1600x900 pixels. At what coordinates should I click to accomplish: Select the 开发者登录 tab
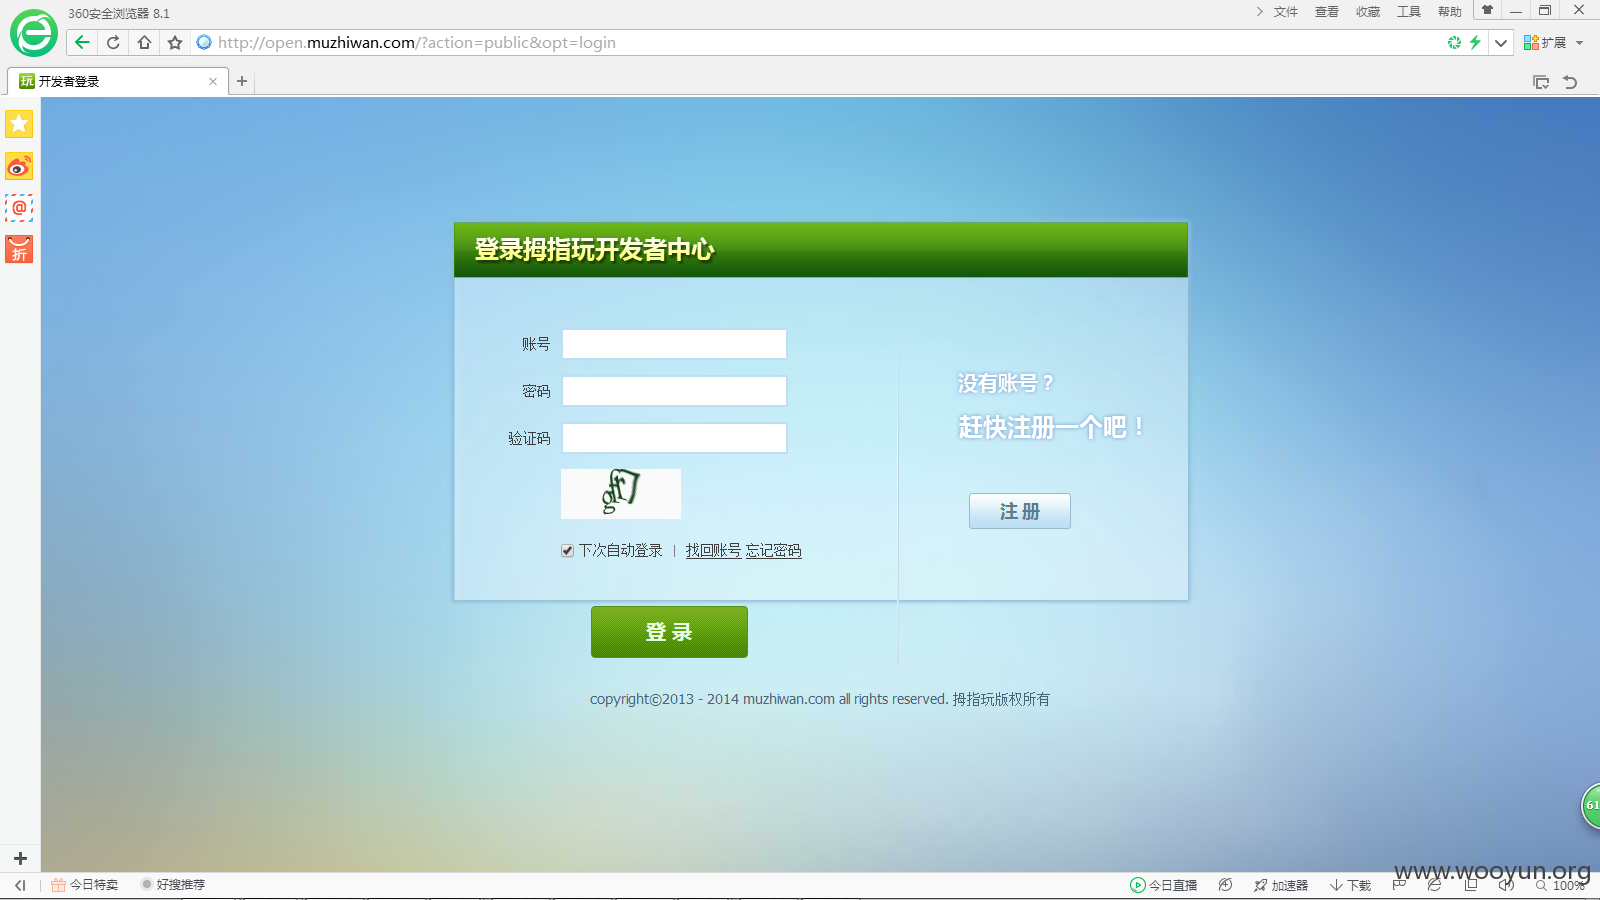[x=117, y=81]
